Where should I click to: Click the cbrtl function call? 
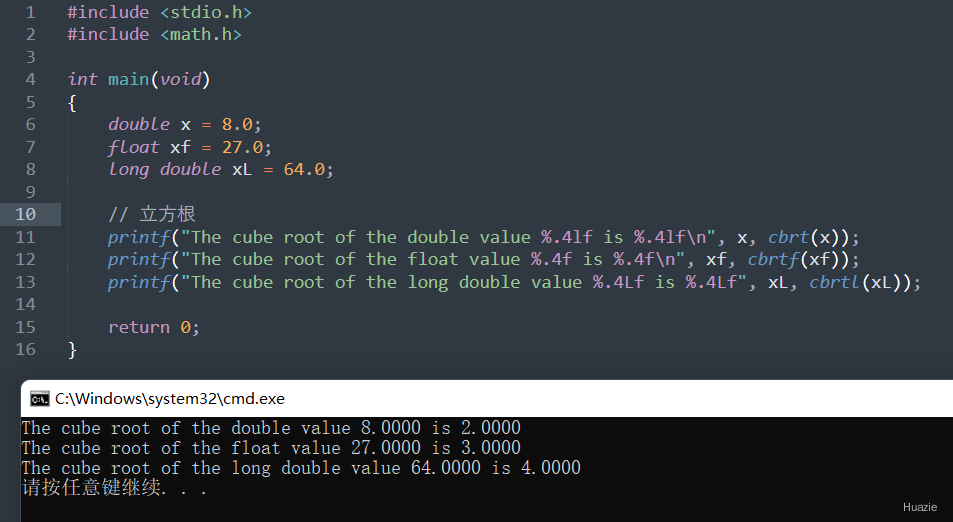click(834, 282)
